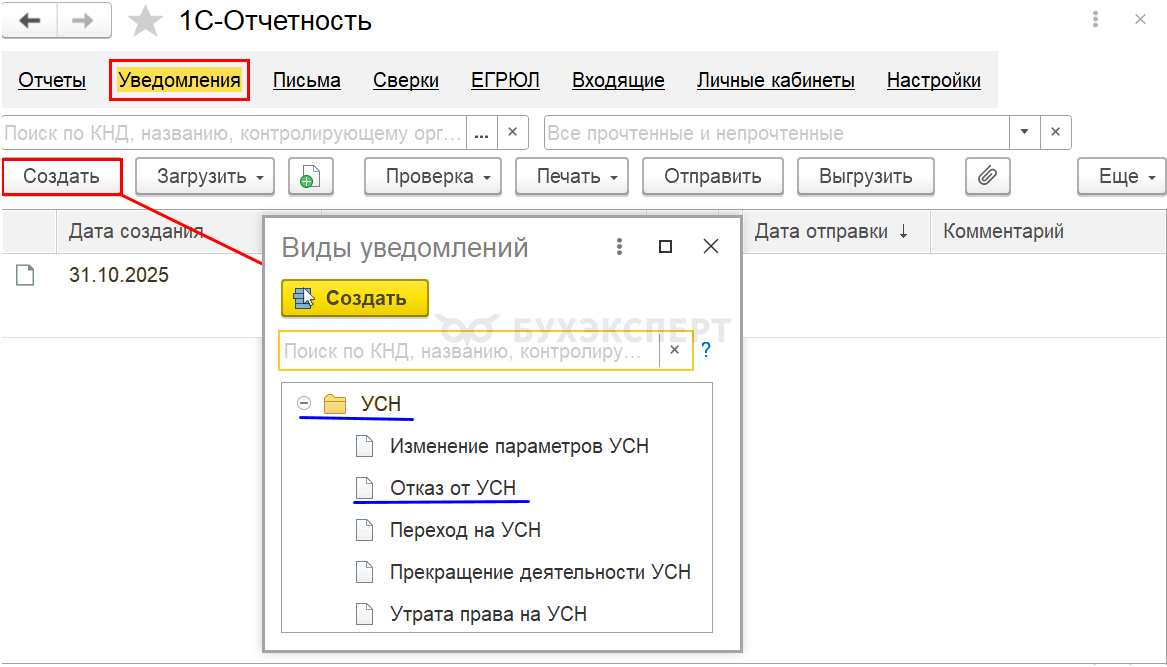
Task: Open the Все прочтенные и непрочтенные dropdown
Action: point(1025,133)
